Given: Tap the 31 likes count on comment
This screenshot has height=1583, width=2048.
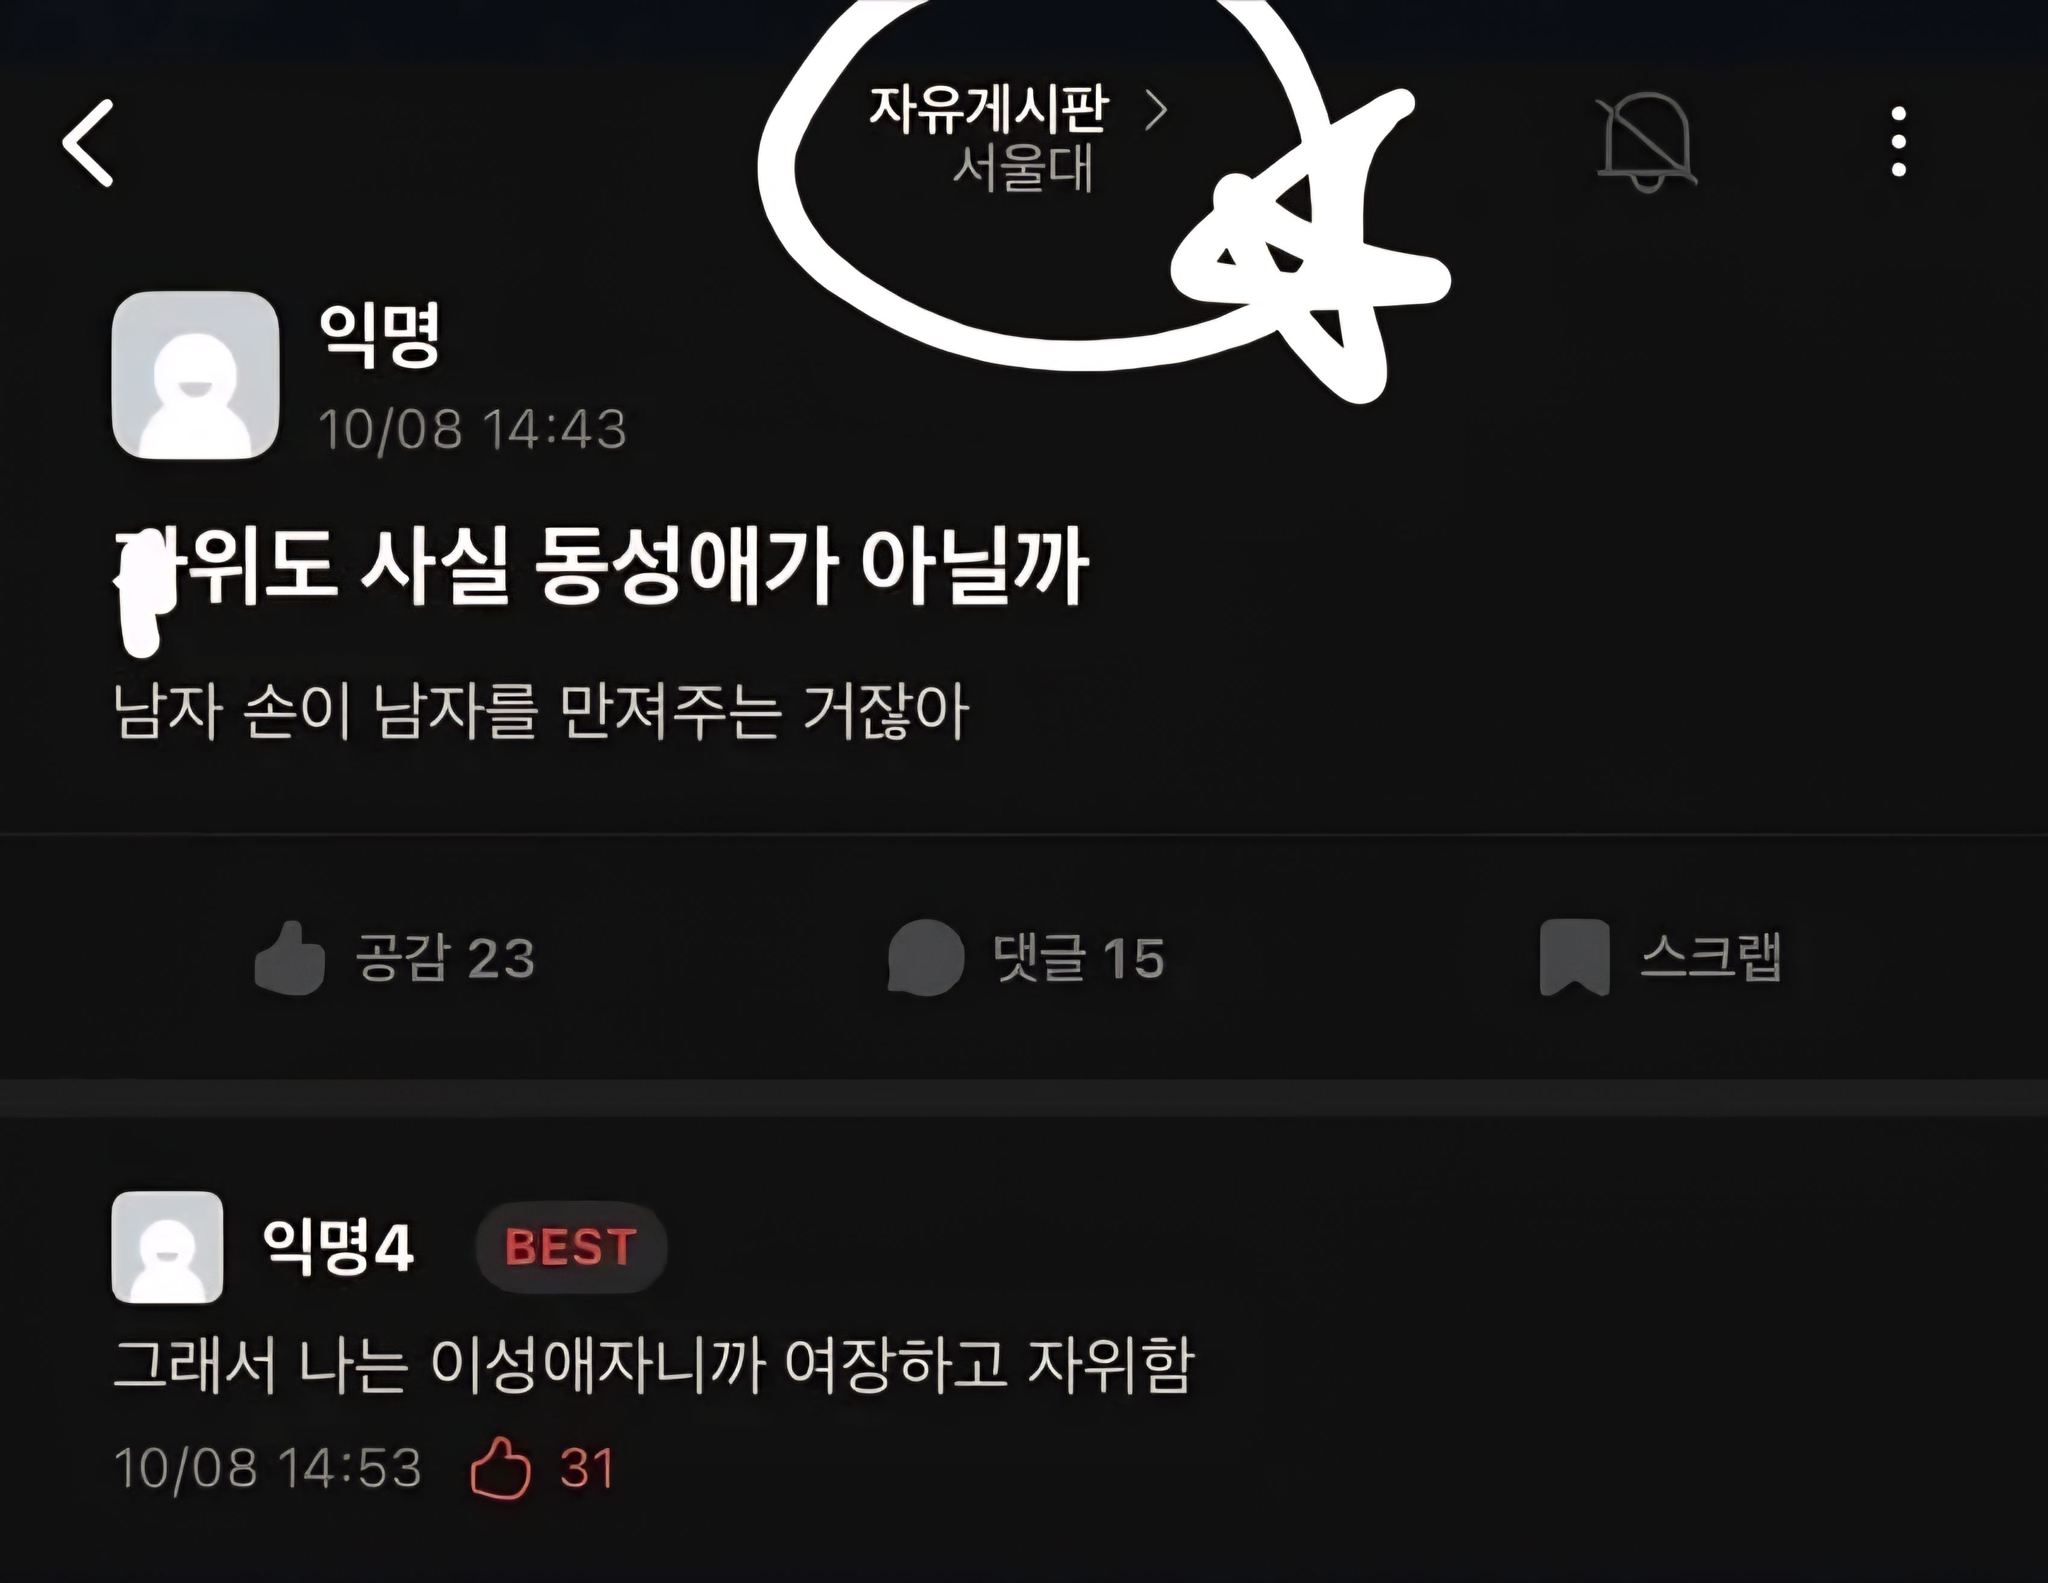Looking at the screenshot, I should 587,1468.
